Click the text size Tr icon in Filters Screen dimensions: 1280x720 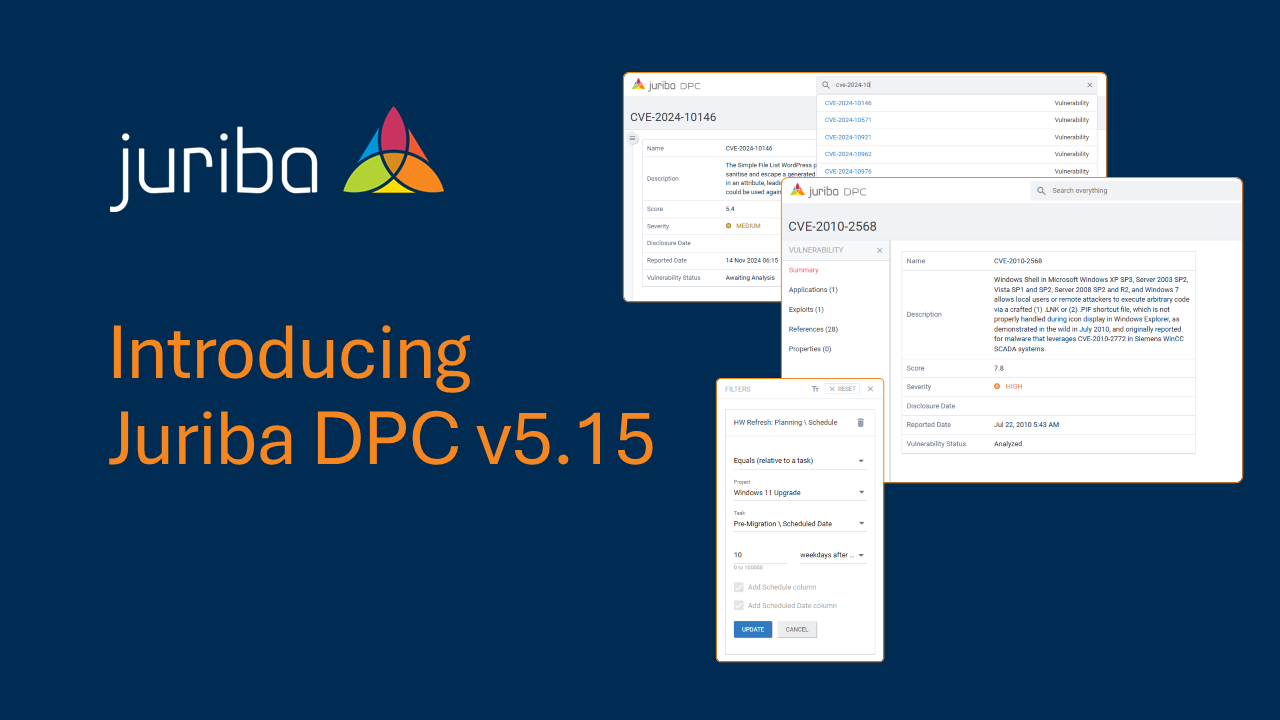click(x=815, y=389)
